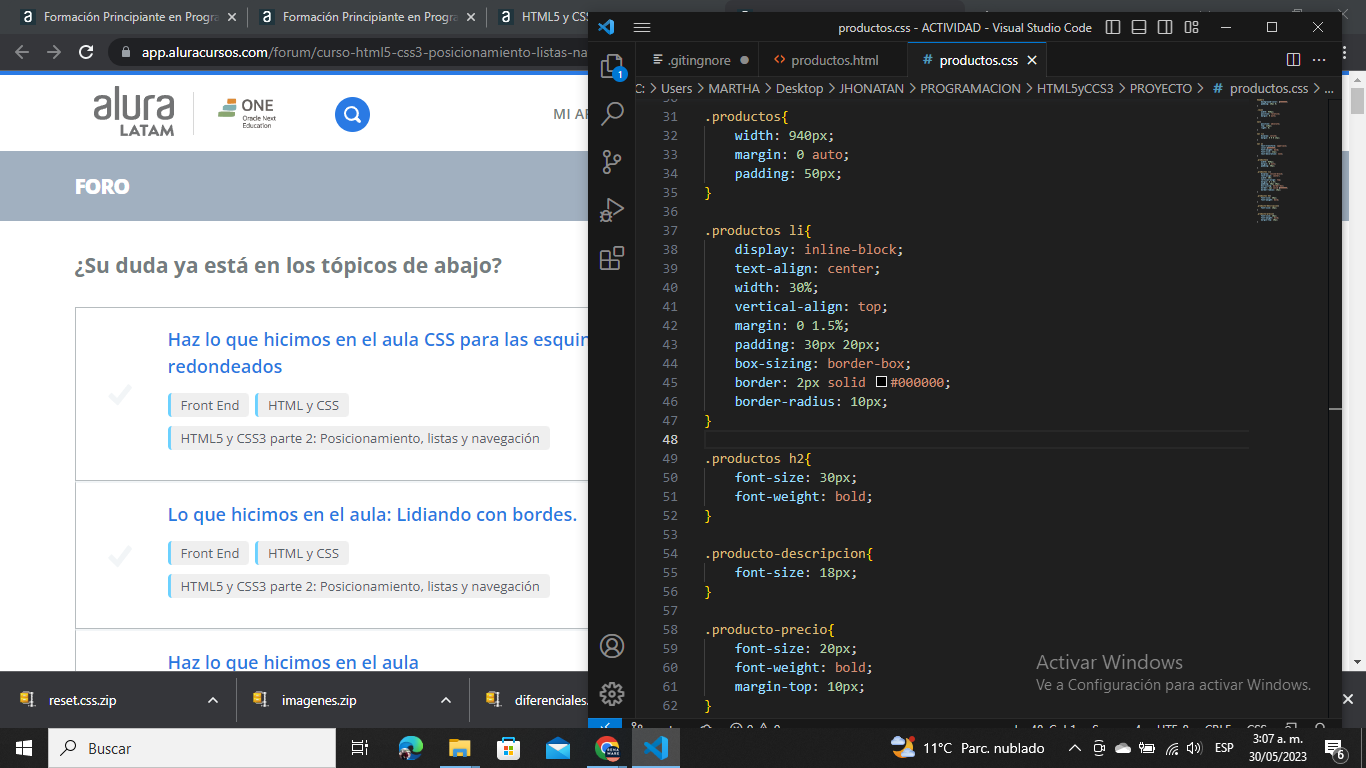The width and height of the screenshot is (1366, 768).
Task: Open the Chrome taskbar icon
Action: tap(606, 748)
